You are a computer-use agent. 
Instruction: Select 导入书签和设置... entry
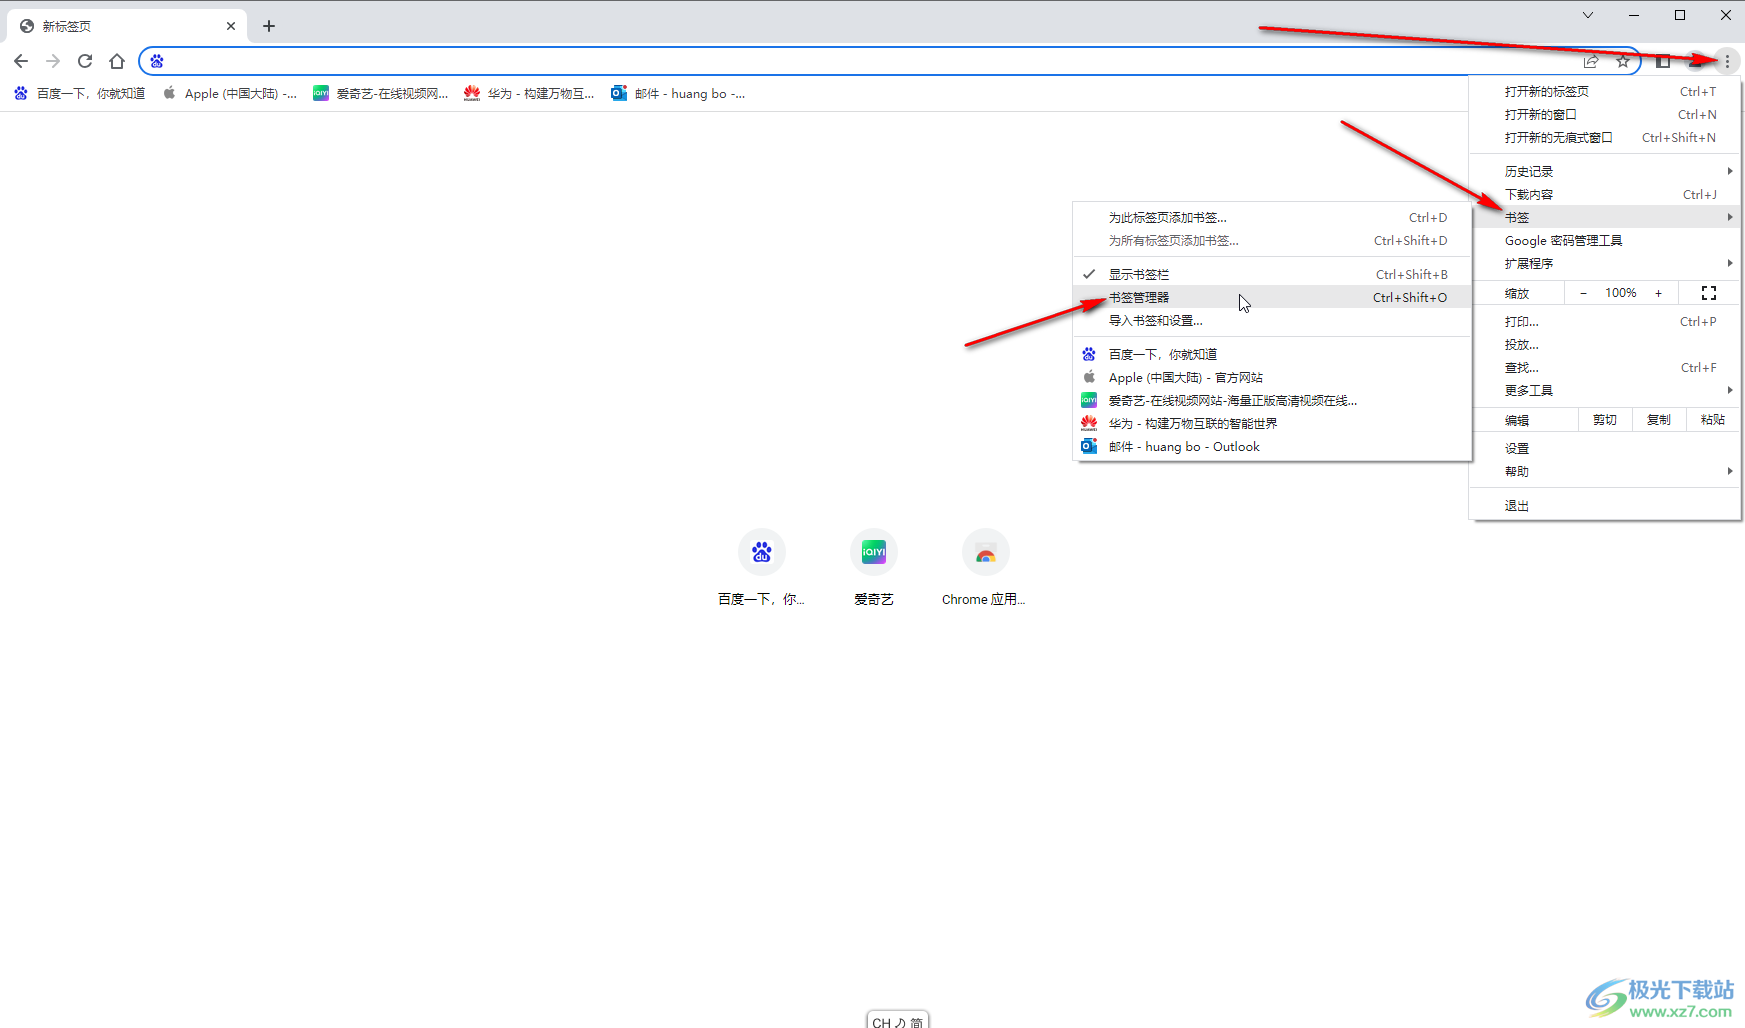1272,320
